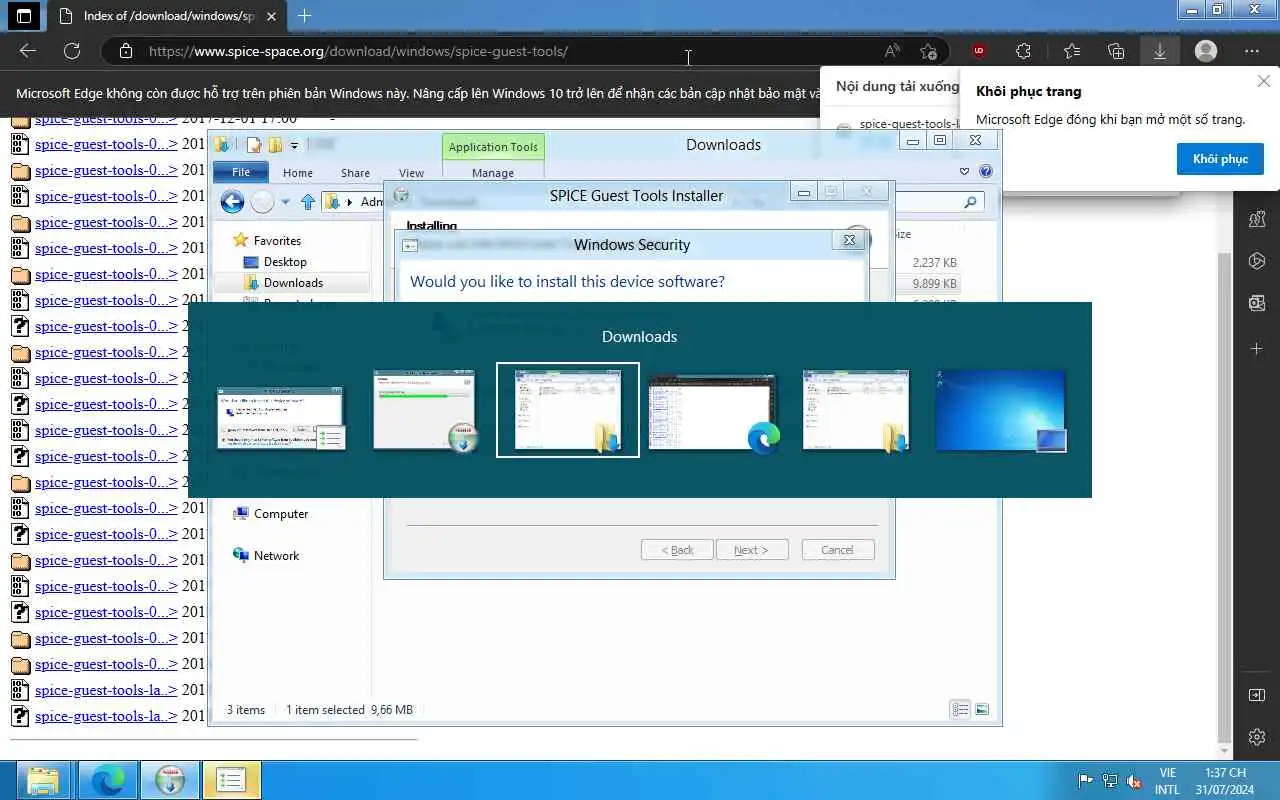
Task: Open Edge Collections
Action: click(x=1116, y=51)
